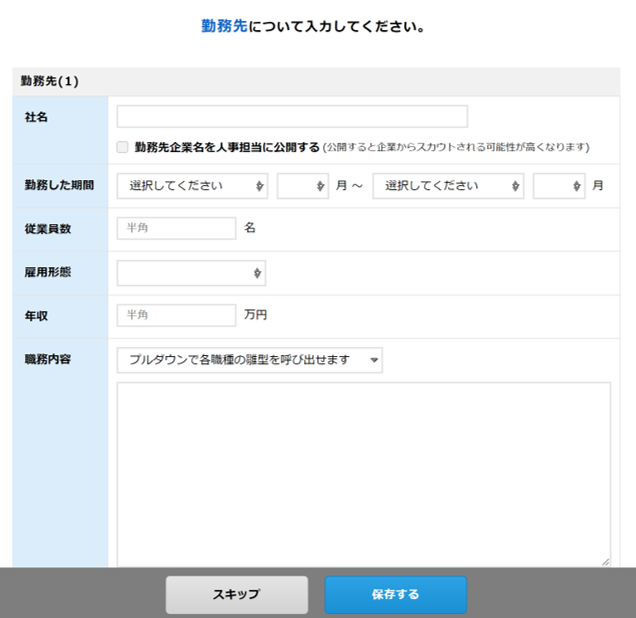This screenshot has width=636, height=618.
Task: Open the end month dropdown
Action: [x=559, y=186]
